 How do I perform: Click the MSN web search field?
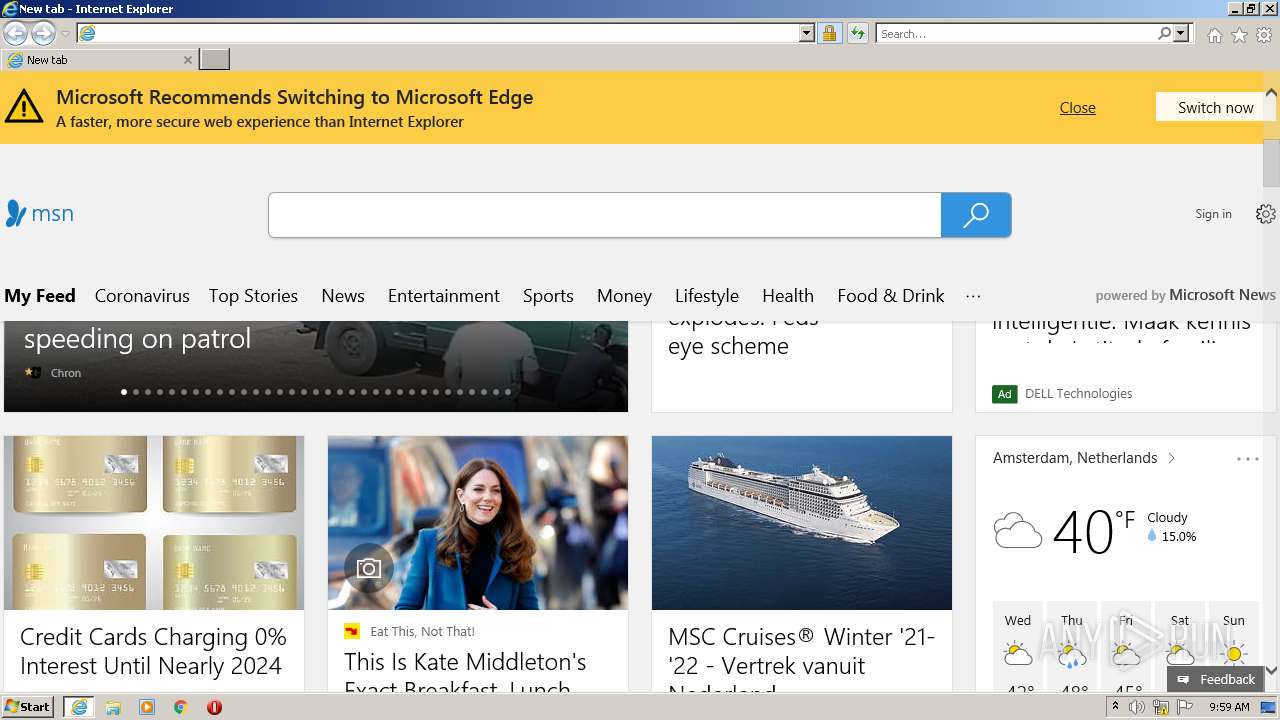pyautogui.click(x=605, y=215)
